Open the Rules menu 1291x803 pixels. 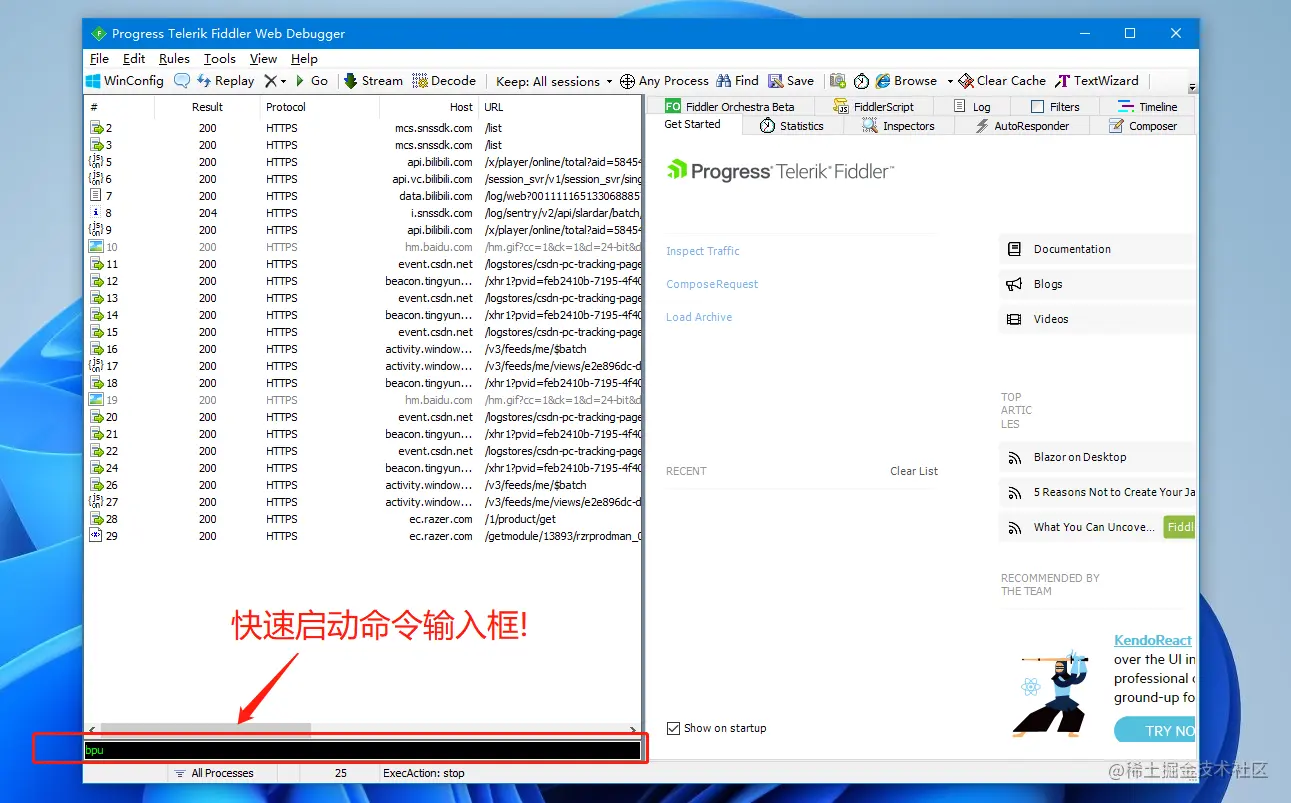pyautogui.click(x=174, y=59)
